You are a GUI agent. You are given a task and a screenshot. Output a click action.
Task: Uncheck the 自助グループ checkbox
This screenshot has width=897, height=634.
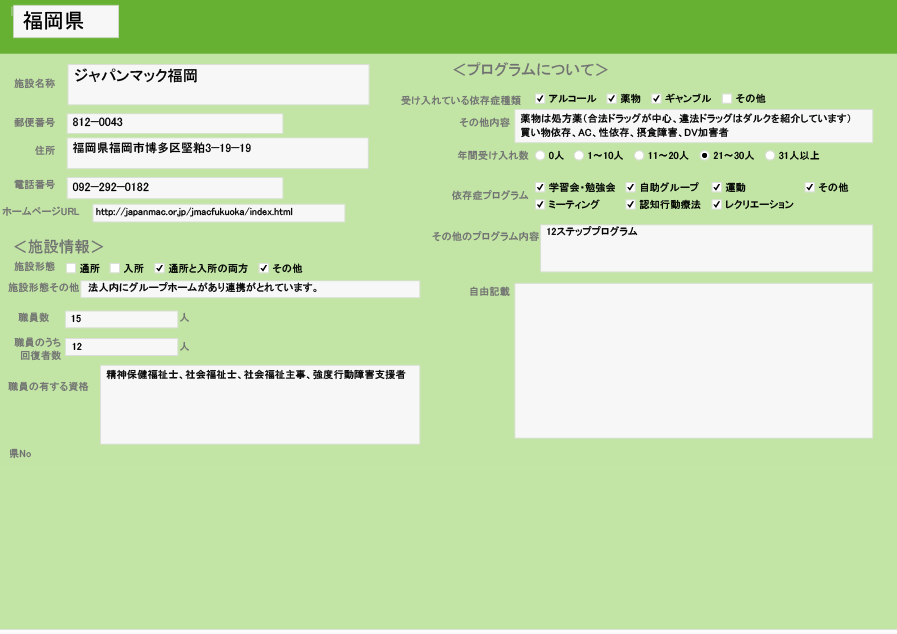pyautogui.click(x=631, y=187)
